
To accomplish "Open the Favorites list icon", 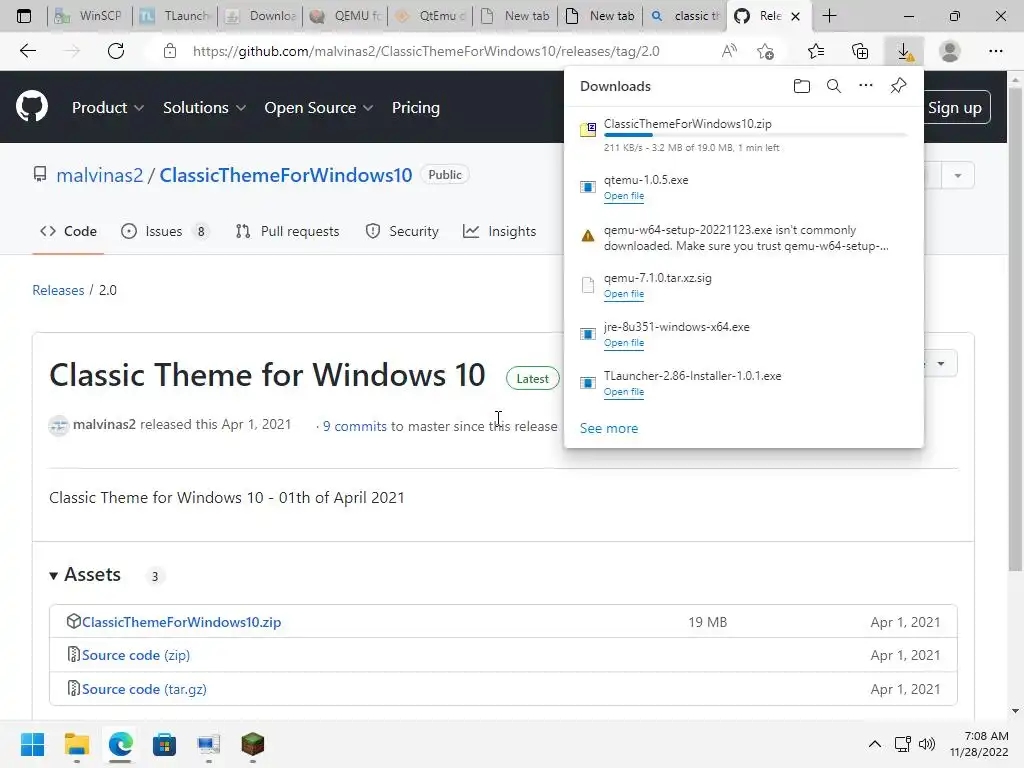I will [816, 51].
